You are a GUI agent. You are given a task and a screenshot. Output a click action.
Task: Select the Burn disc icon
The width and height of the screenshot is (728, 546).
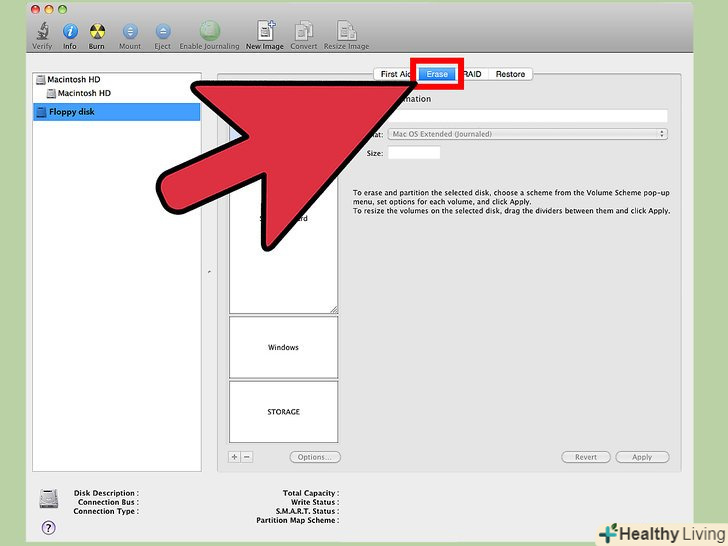coord(97,31)
